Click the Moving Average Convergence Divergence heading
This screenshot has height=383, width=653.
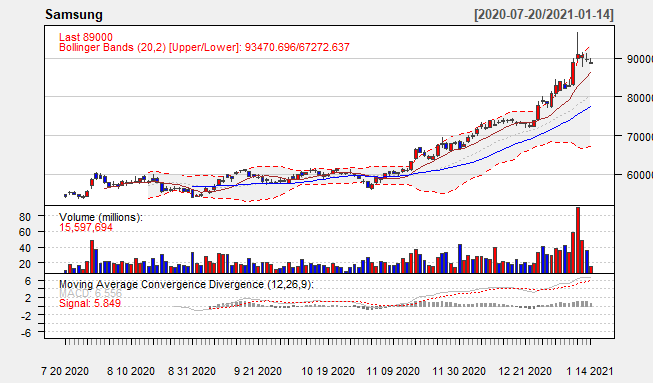click(x=186, y=284)
